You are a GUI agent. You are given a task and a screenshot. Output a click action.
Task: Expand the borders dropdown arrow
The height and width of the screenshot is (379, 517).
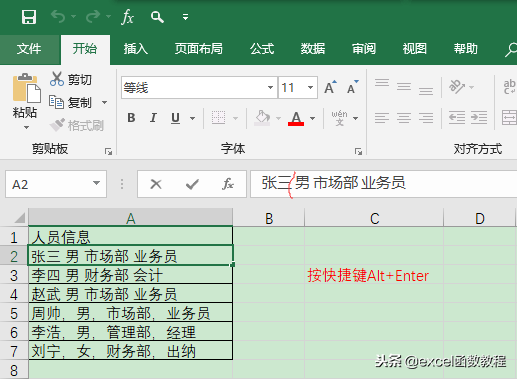pyautogui.click(x=235, y=118)
